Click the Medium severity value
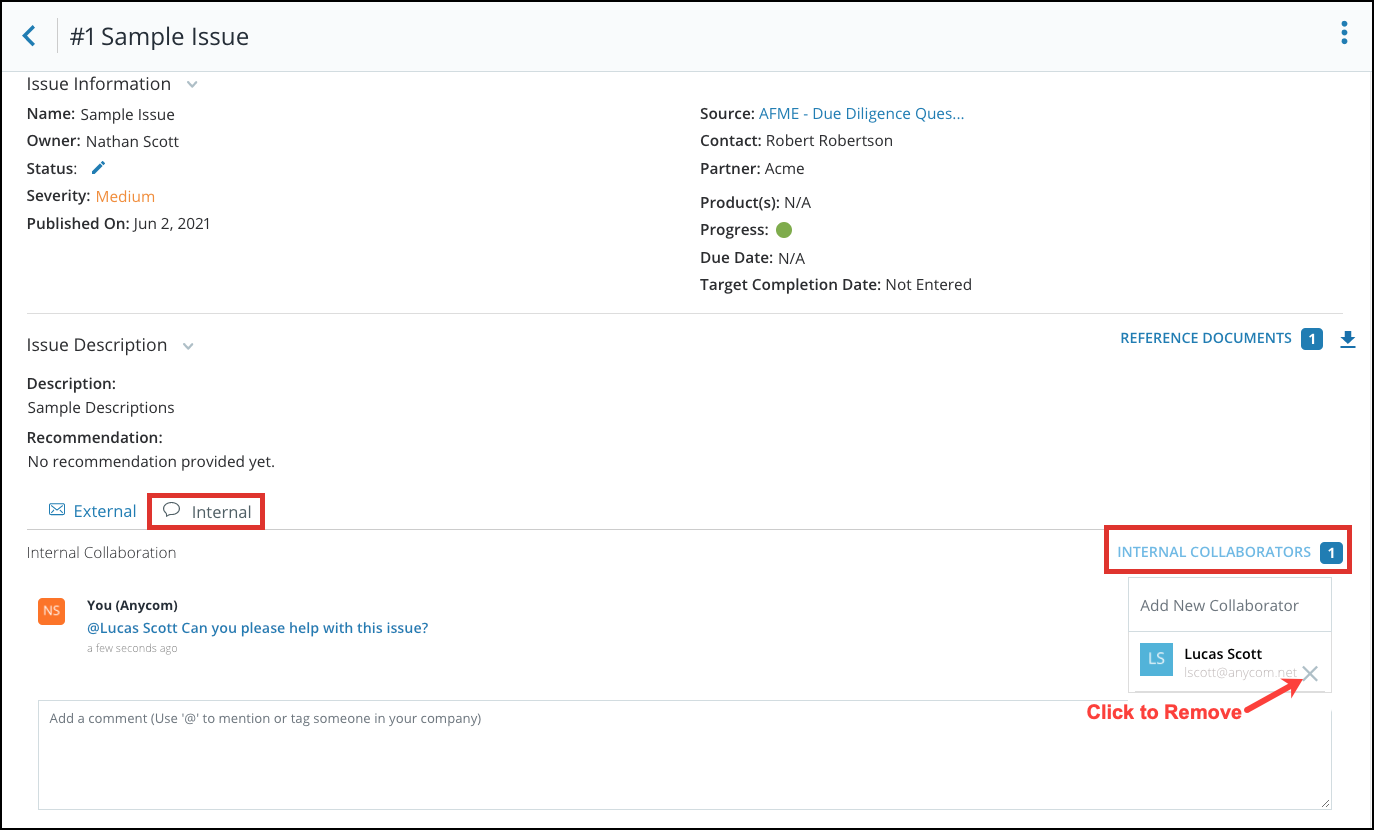Screen dimensions: 1374x830 (125, 197)
